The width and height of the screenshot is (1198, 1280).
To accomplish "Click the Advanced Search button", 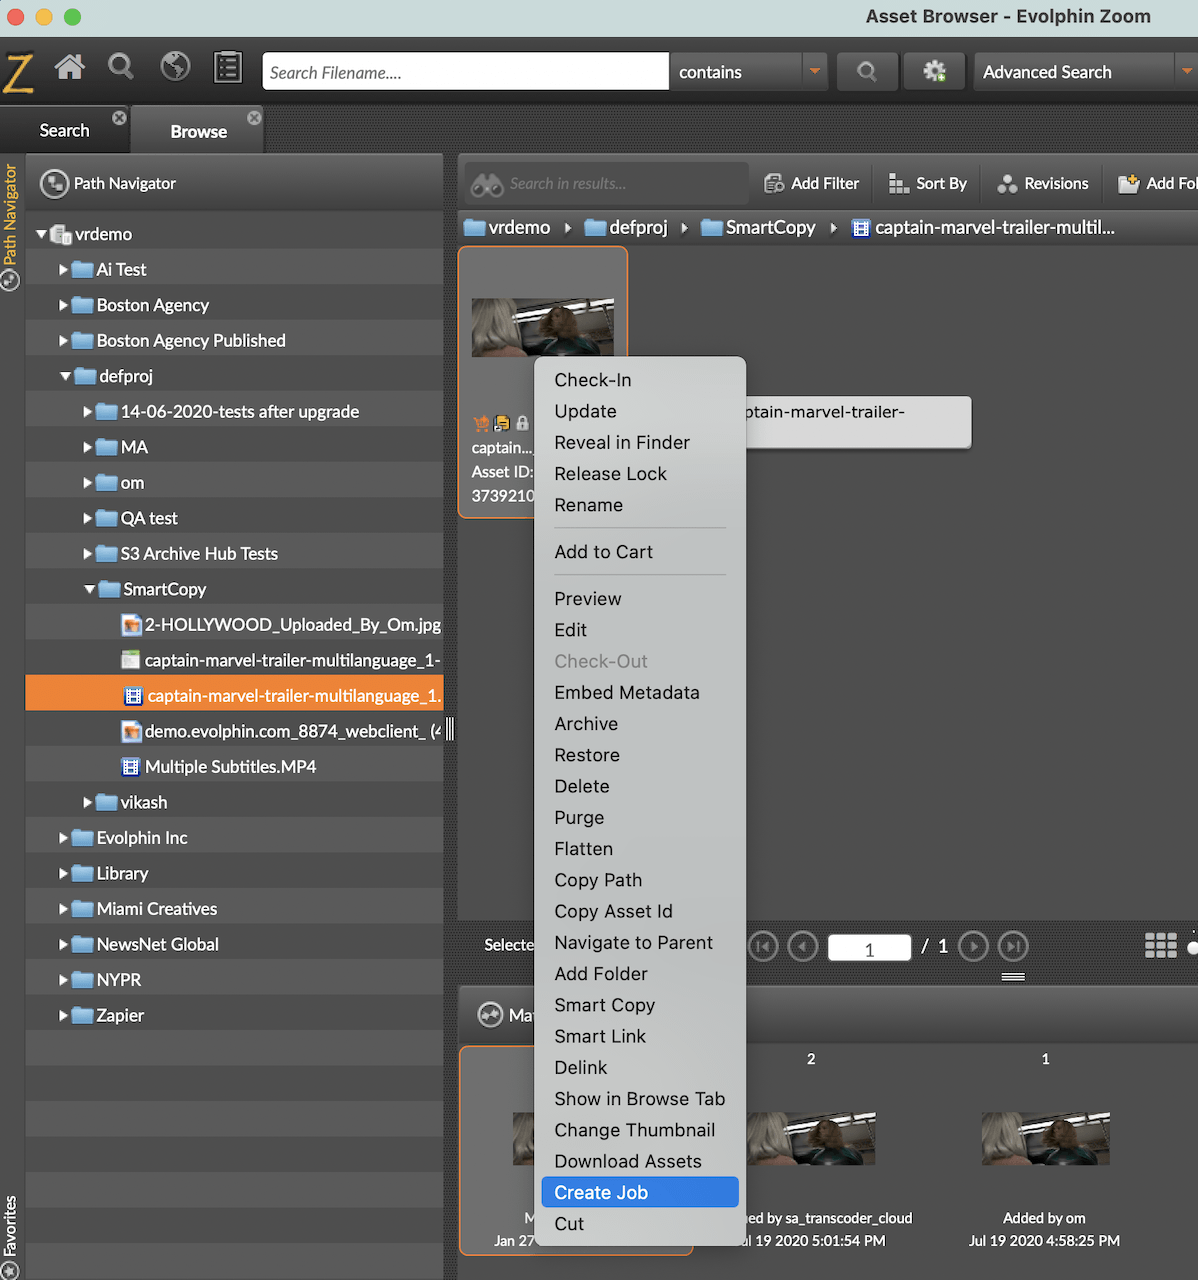I will point(1074,71).
